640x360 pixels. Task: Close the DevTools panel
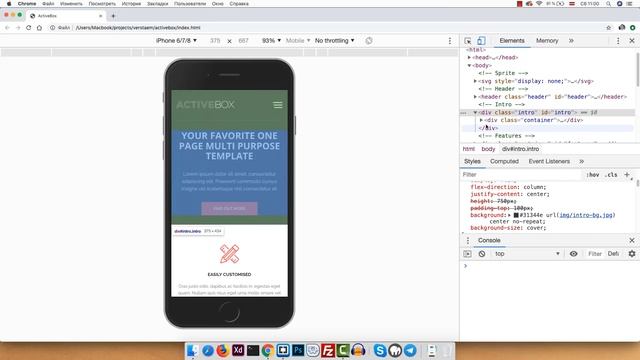632,41
